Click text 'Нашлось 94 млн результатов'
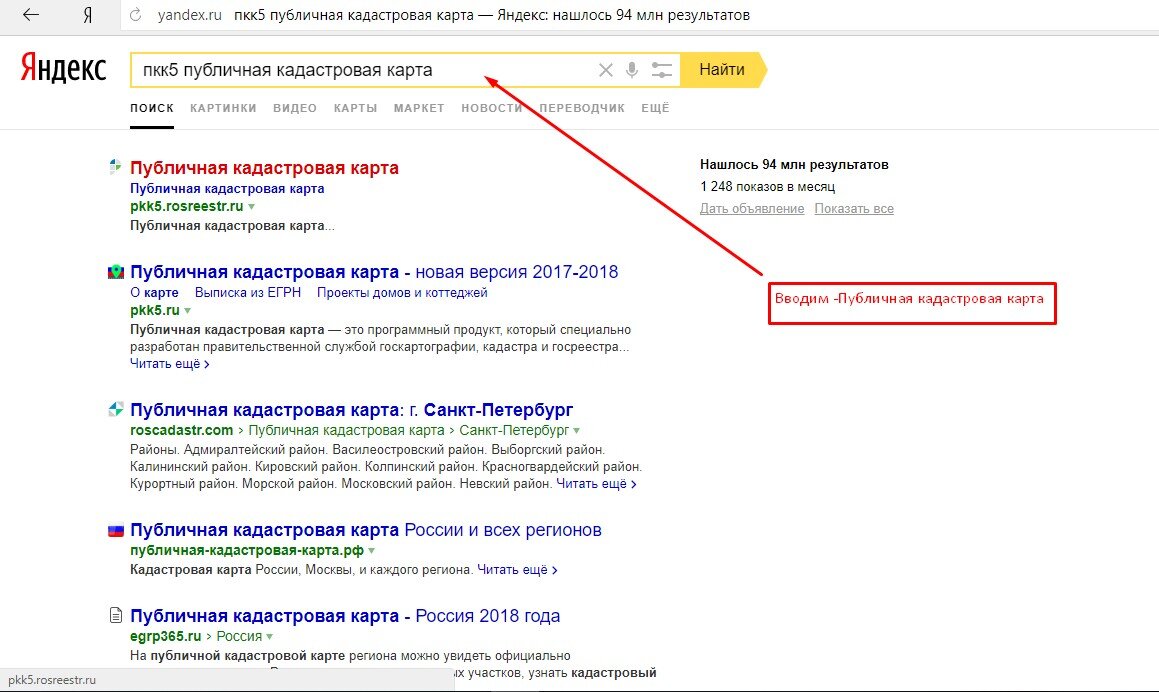The image size is (1159, 692). tap(794, 165)
